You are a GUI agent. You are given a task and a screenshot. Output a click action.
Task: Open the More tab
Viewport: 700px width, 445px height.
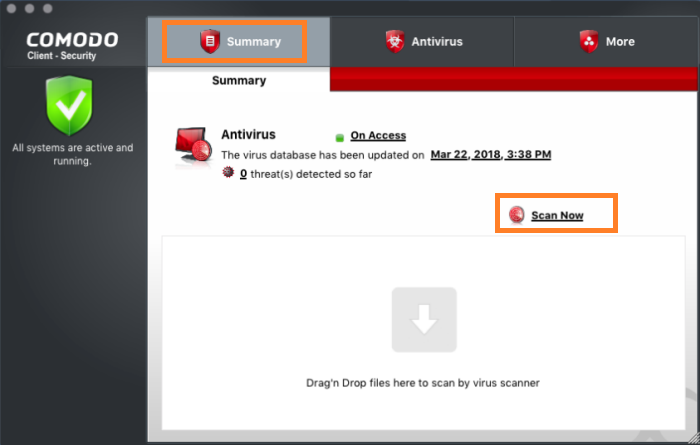tap(606, 42)
